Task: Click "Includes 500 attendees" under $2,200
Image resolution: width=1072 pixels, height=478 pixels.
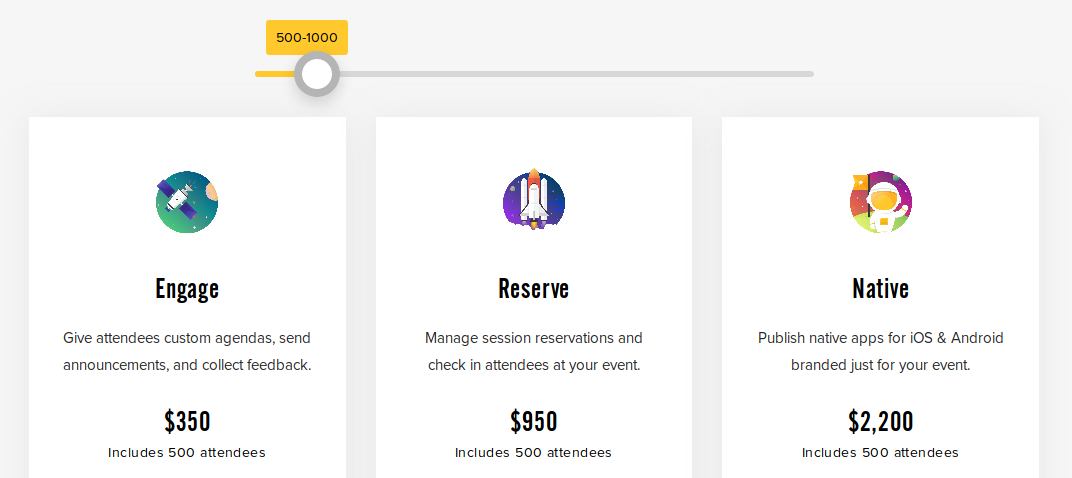Action: [881, 453]
